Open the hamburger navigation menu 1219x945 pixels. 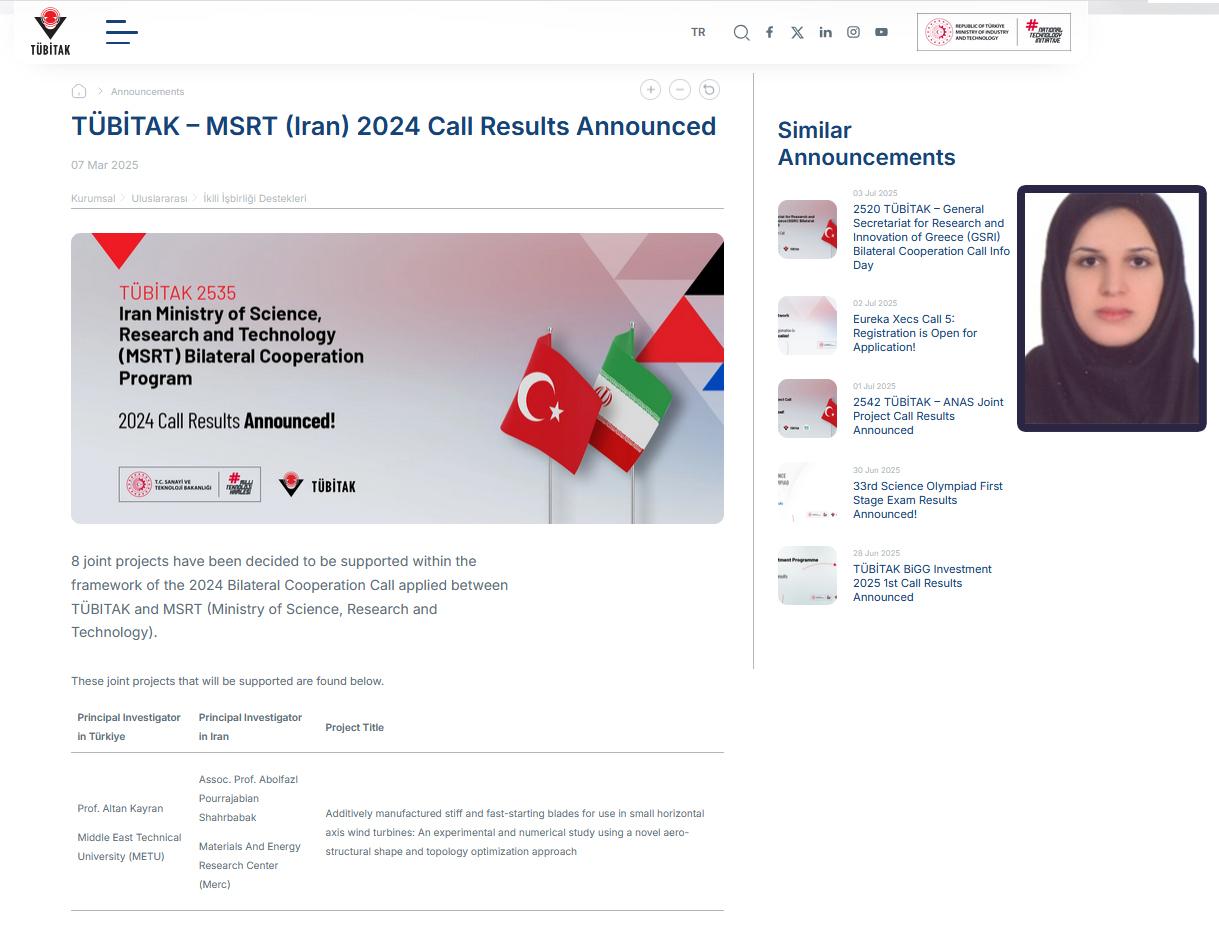121,32
